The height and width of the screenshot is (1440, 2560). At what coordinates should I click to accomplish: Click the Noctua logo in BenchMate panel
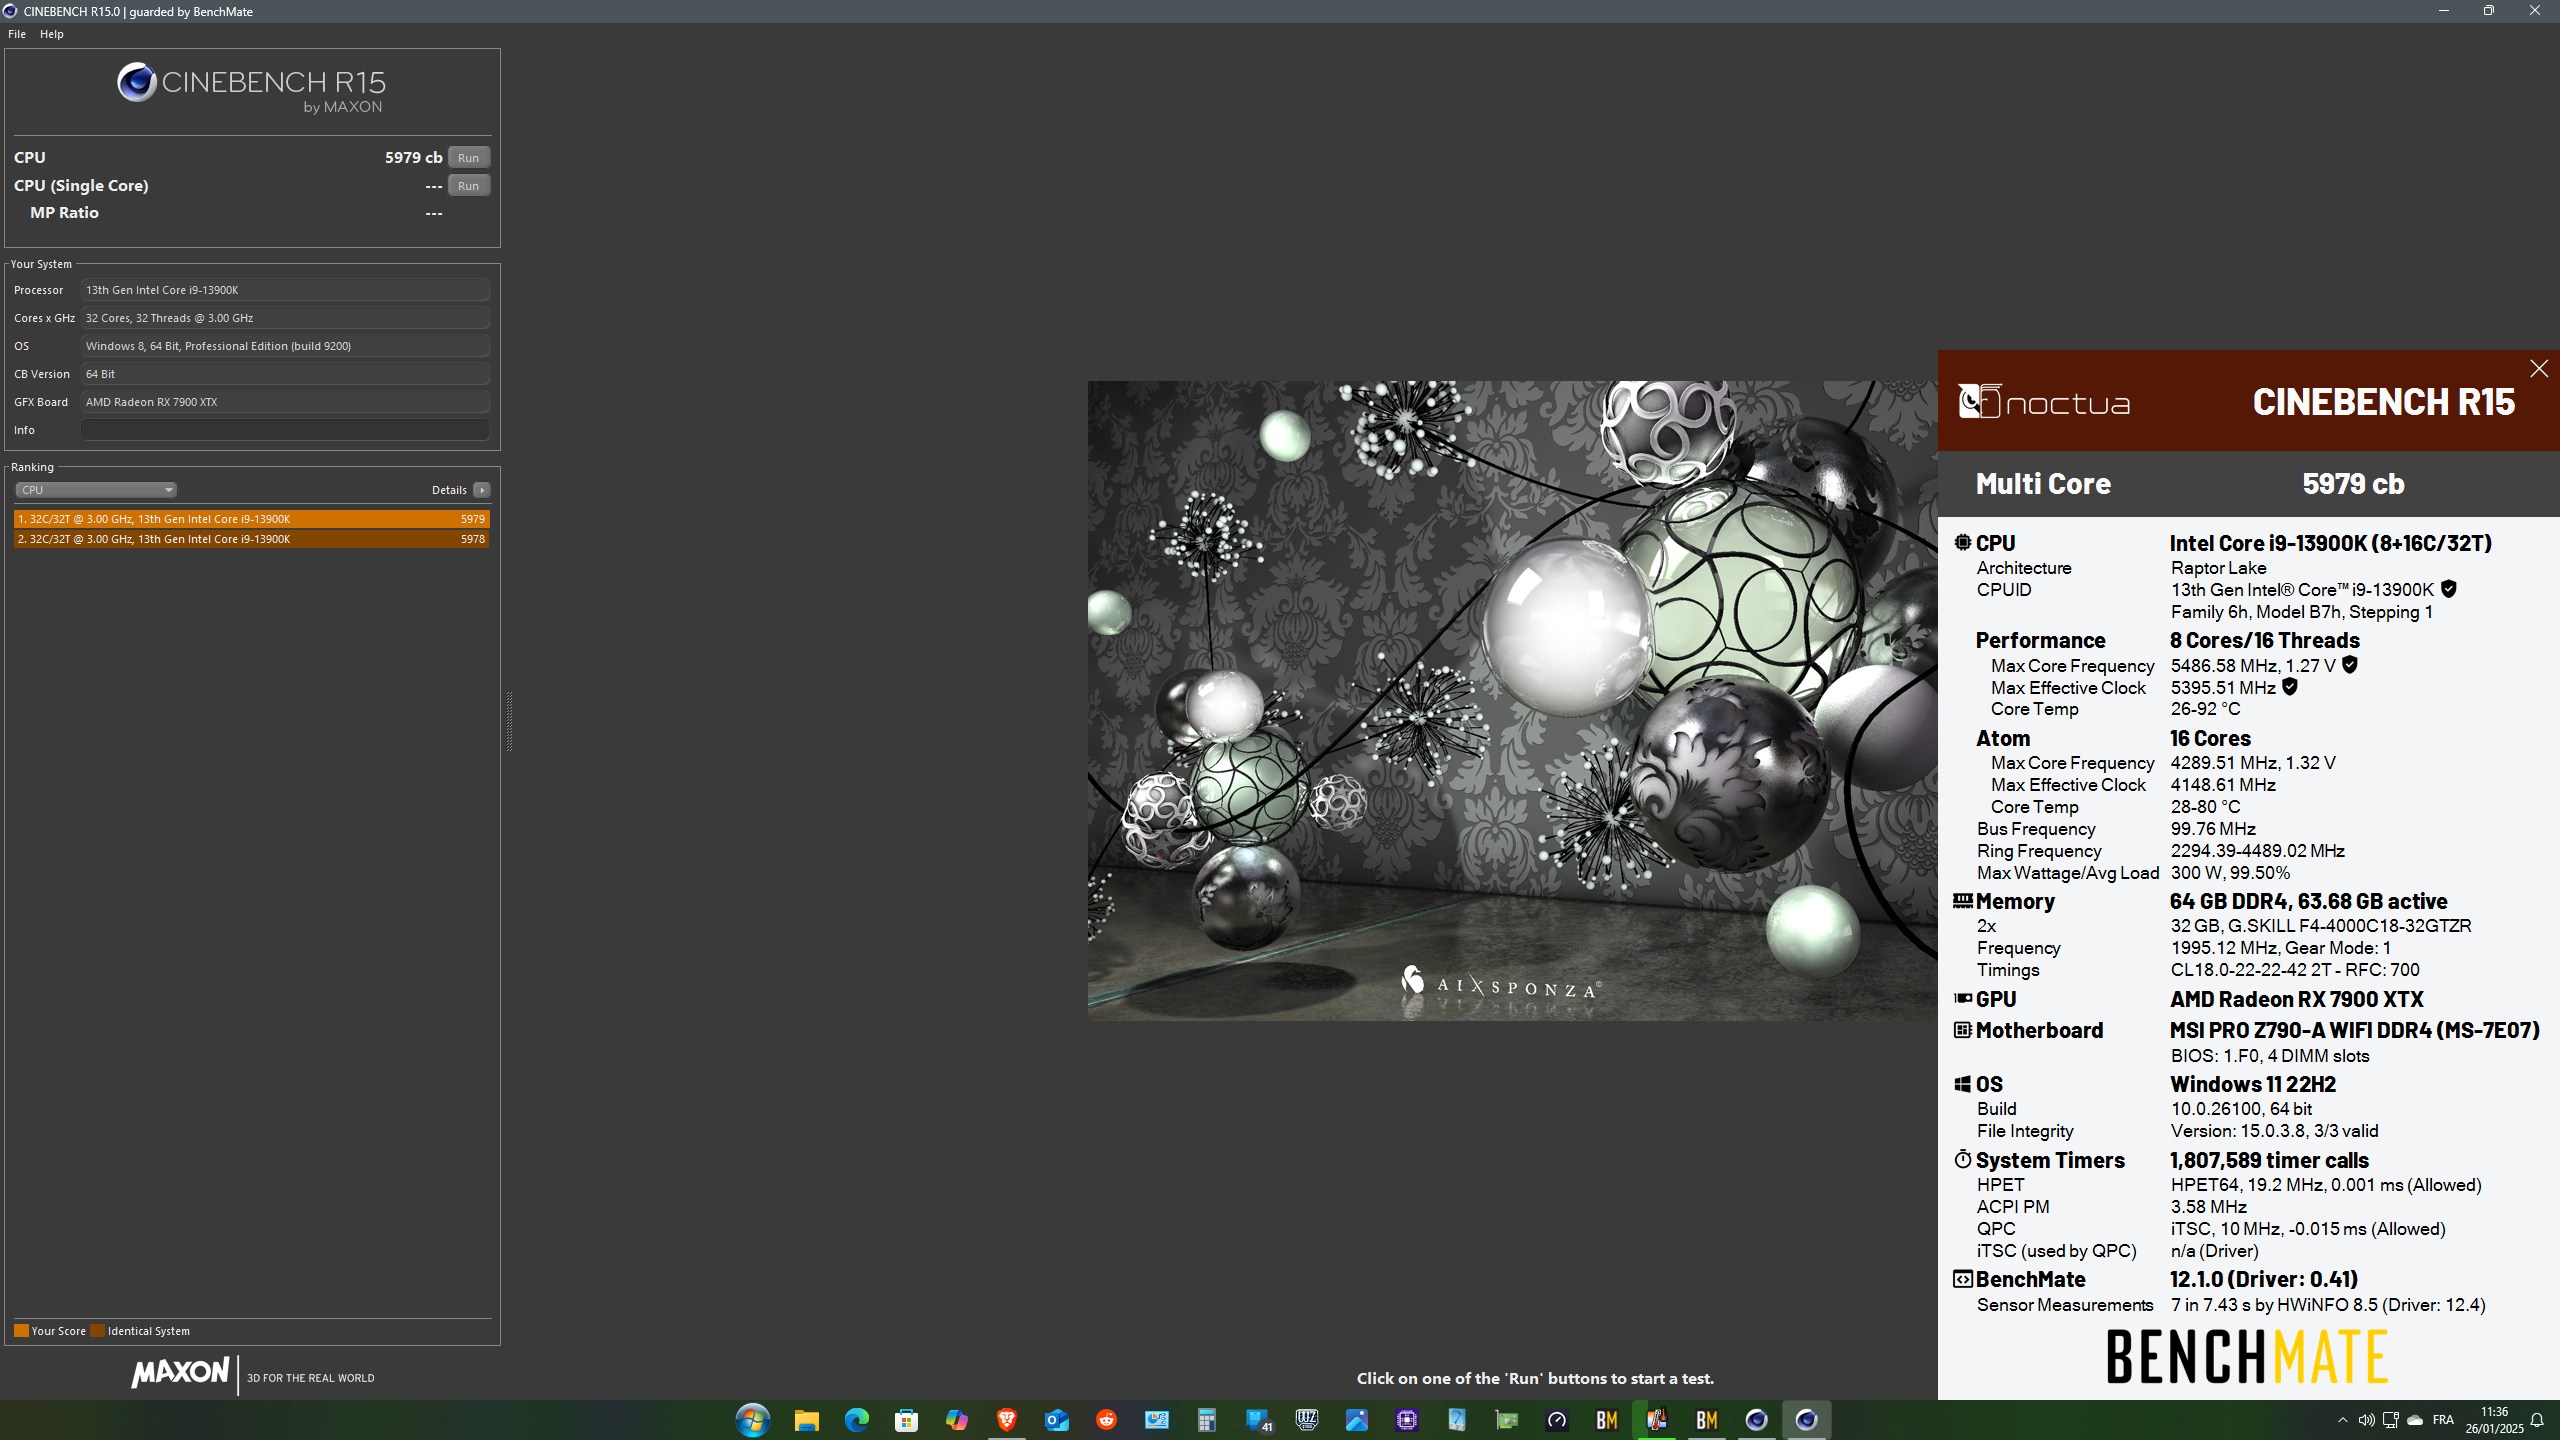(2044, 402)
